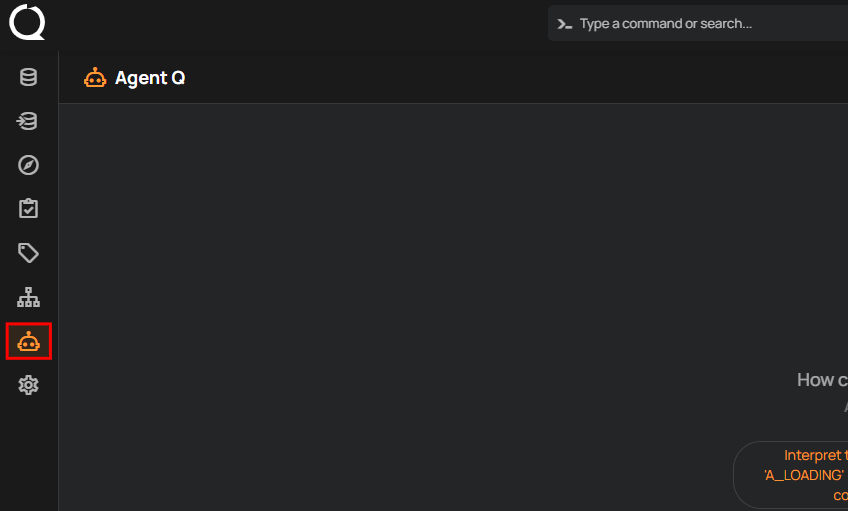This screenshot has width=848, height=511.
Task: Go to the checks clipboard icon
Action: pos(28,209)
